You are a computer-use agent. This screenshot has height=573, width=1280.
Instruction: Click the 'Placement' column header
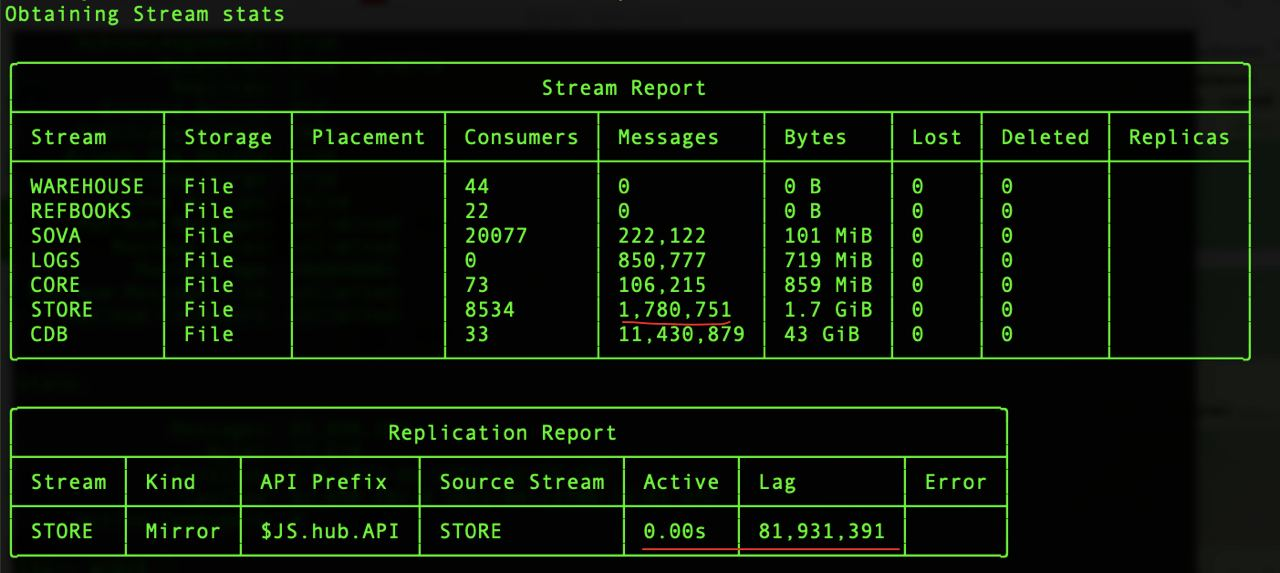[368, 137]
